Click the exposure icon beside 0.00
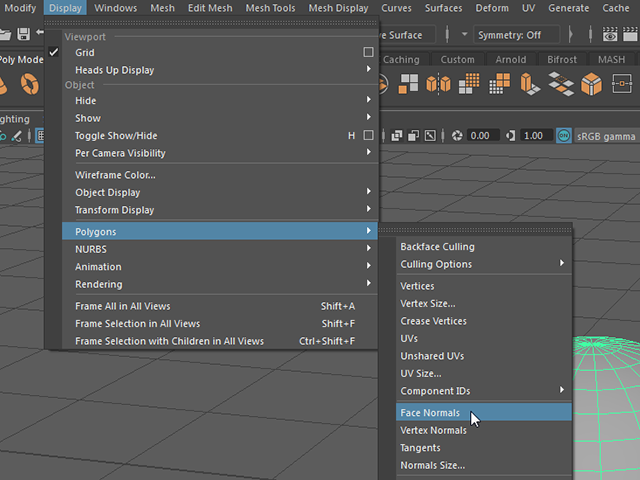This screenshot has width=640, height=480. [x=457, y=136]
